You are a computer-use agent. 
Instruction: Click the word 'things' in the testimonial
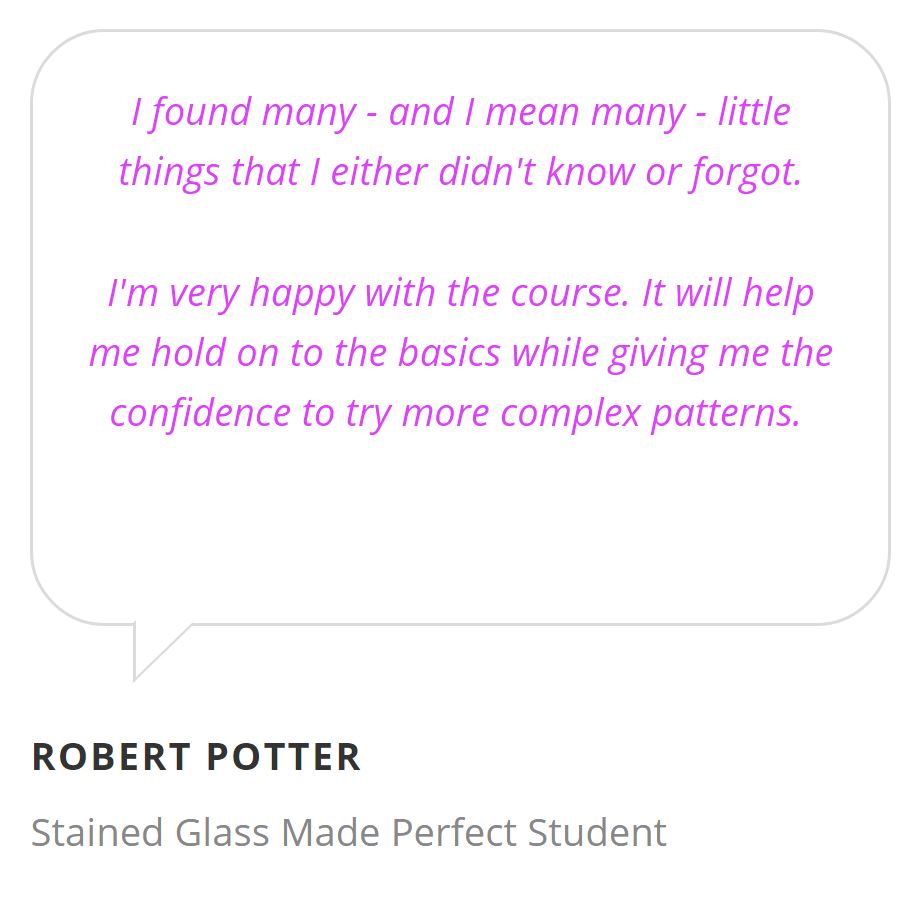pos(170,174)
